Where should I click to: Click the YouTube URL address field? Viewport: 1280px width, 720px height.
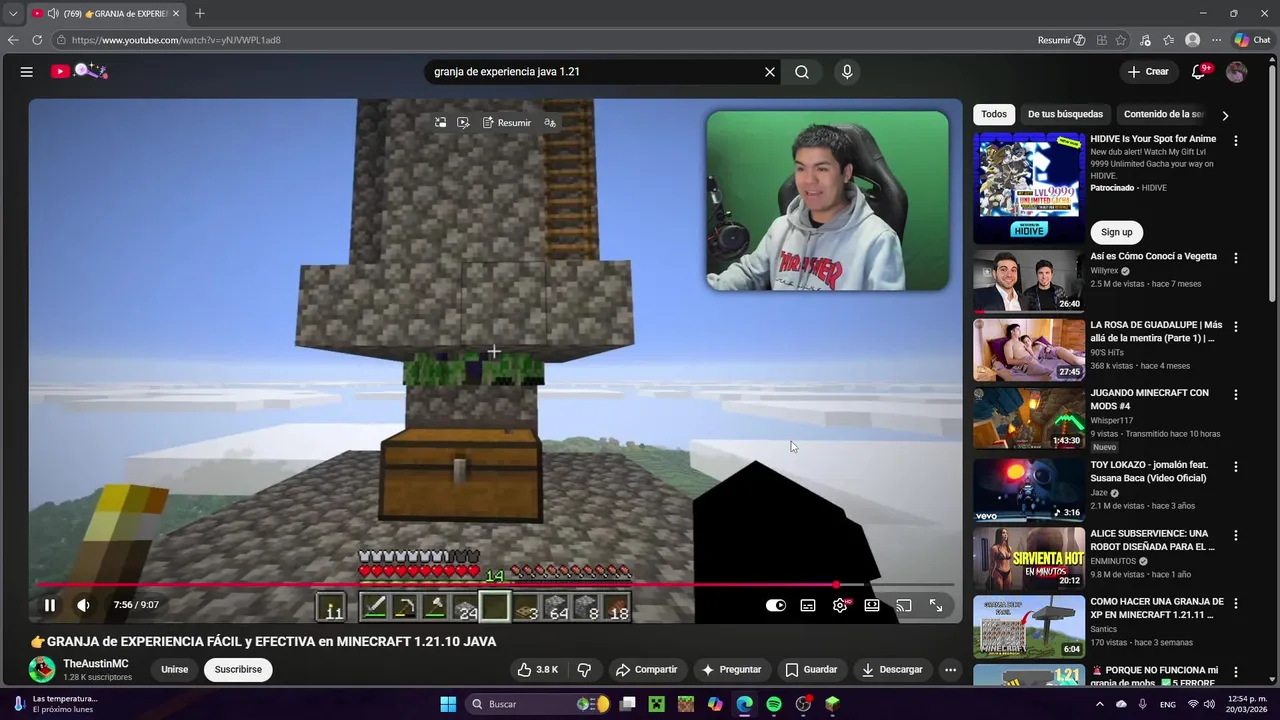(540, 40)
